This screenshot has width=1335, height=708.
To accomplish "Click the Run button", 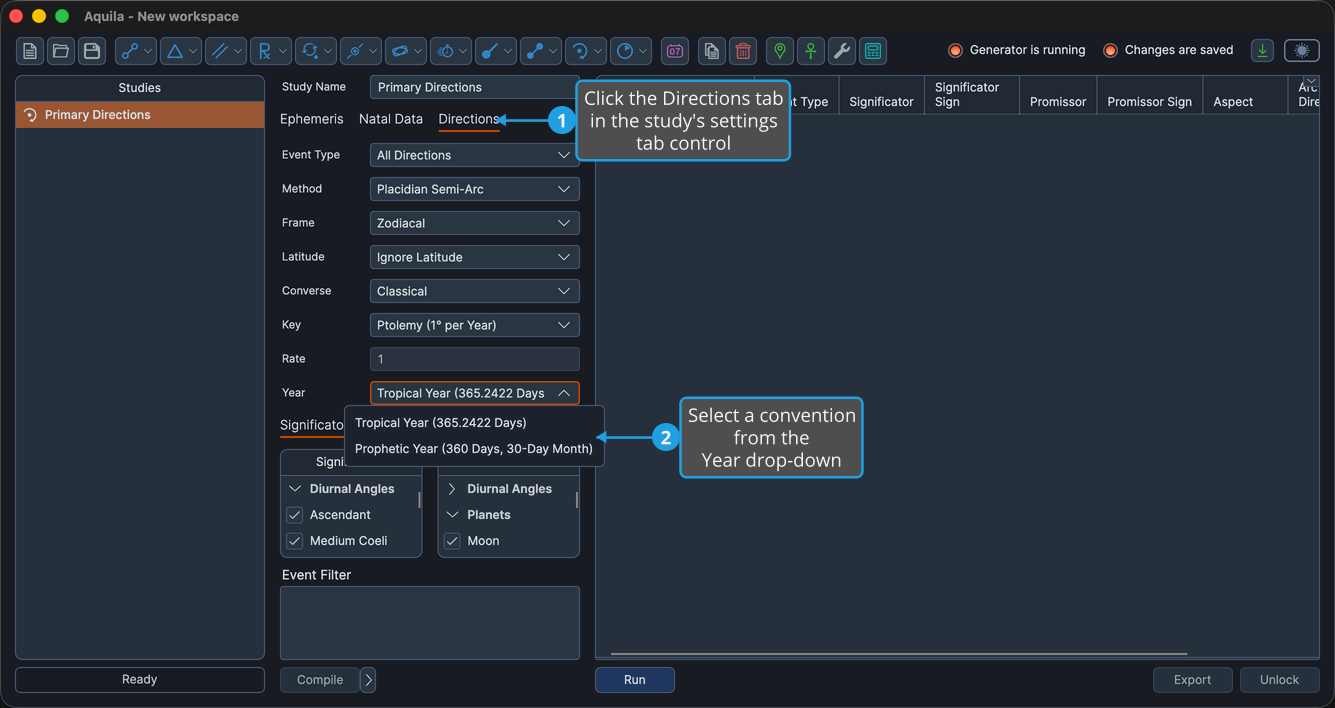I will 635,680.
